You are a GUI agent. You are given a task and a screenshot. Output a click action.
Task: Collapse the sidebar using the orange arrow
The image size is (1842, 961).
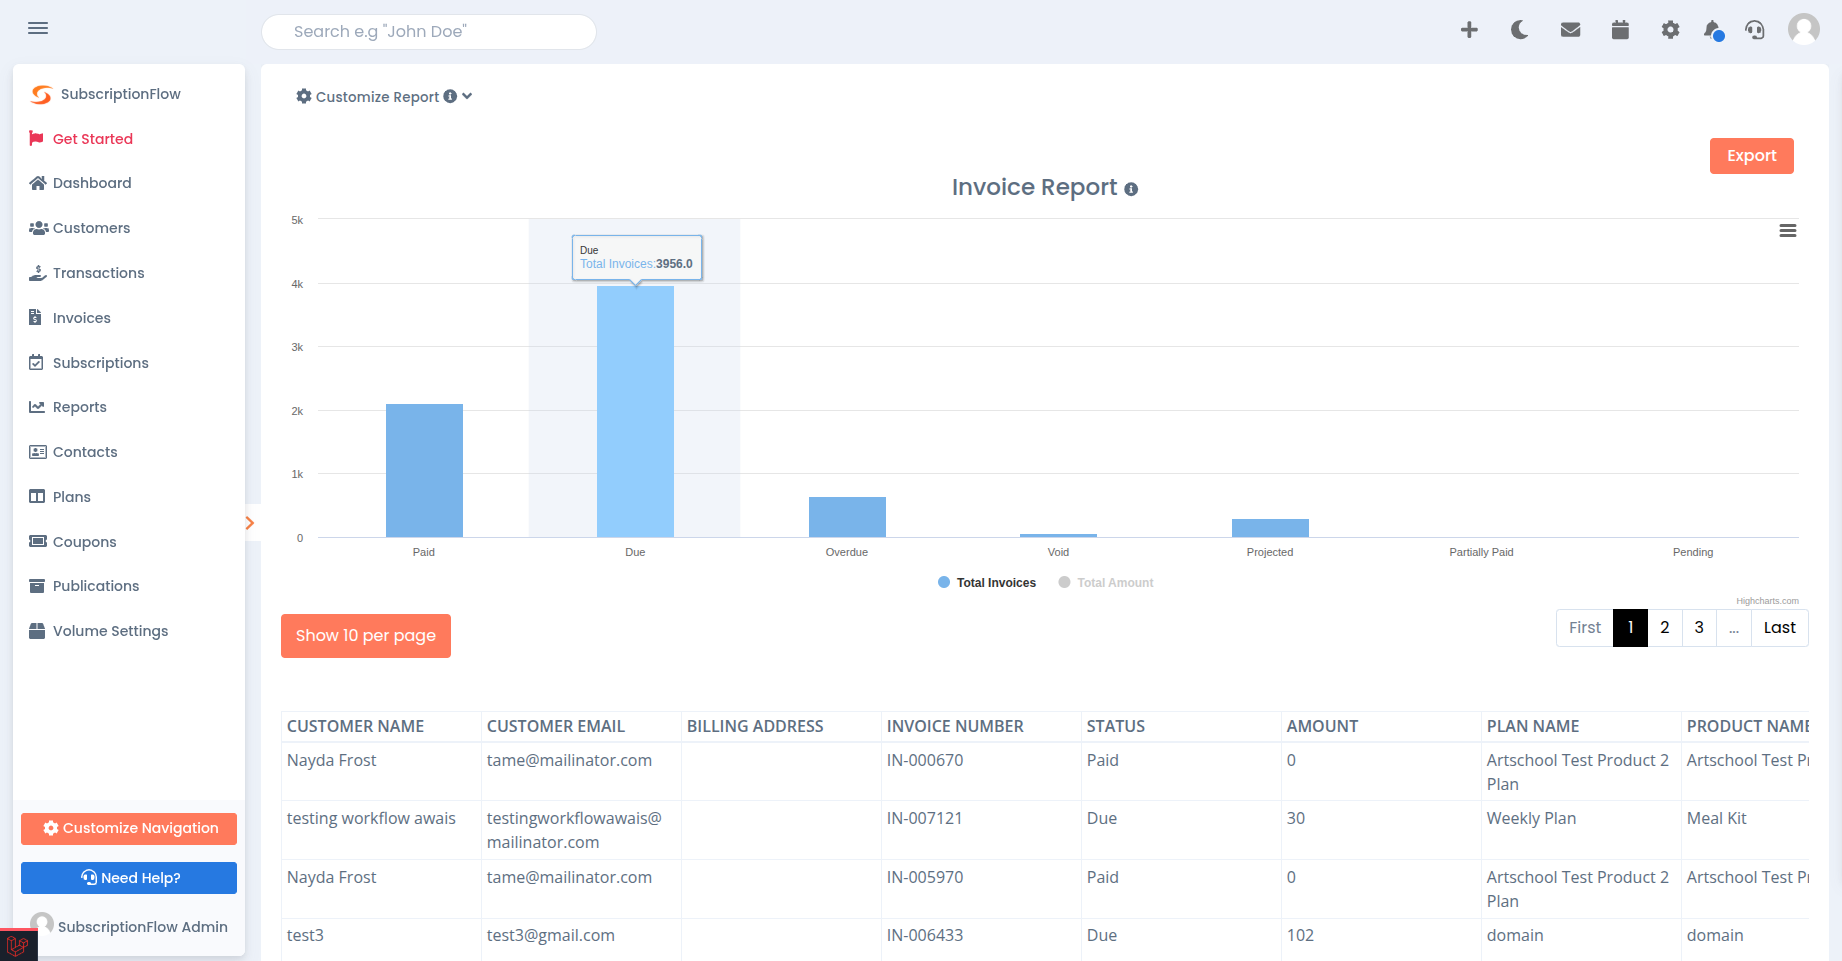249,522
